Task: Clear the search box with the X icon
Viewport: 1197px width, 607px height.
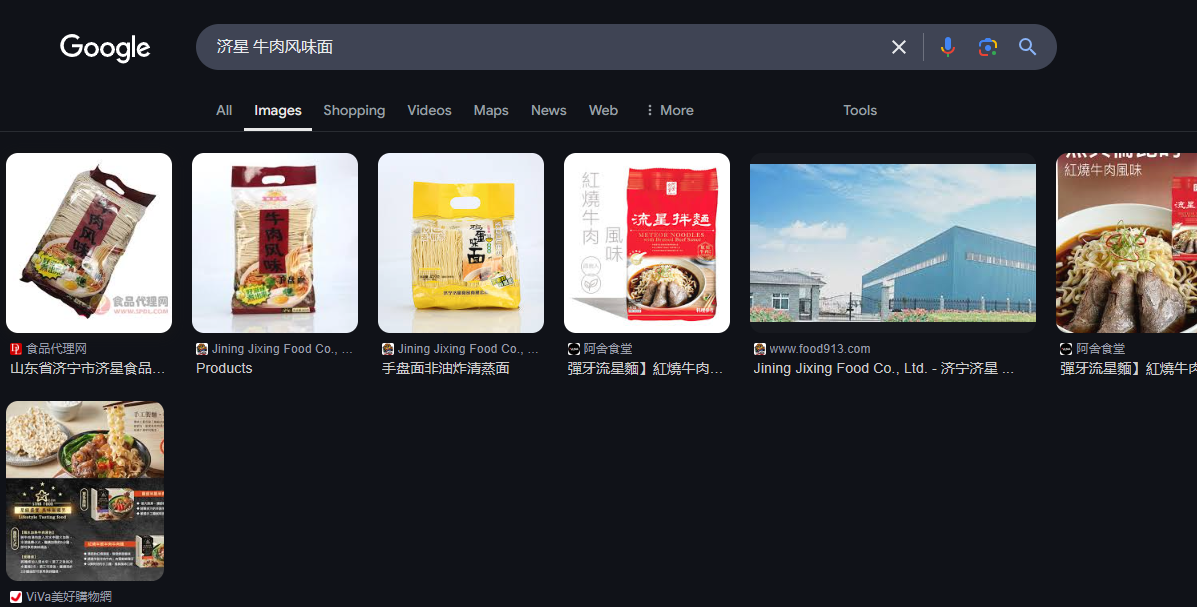Action: [x=899, y=47]
